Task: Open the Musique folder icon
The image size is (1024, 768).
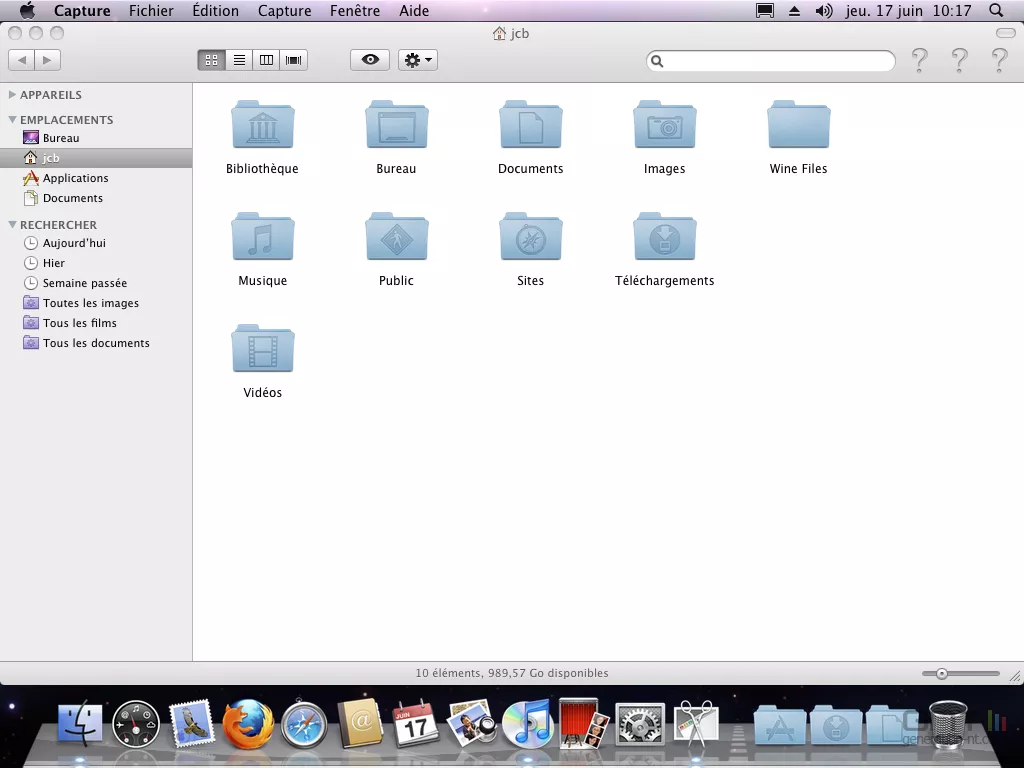Action: coord(262,239)
